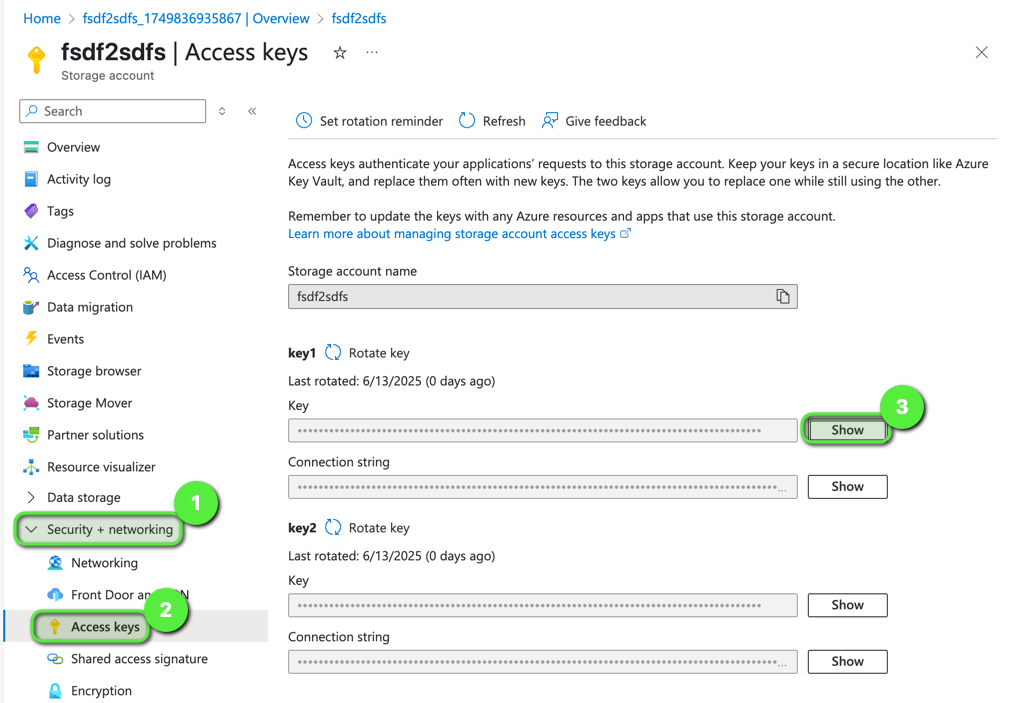Select Shared access signature menu item

click(139, 659)
